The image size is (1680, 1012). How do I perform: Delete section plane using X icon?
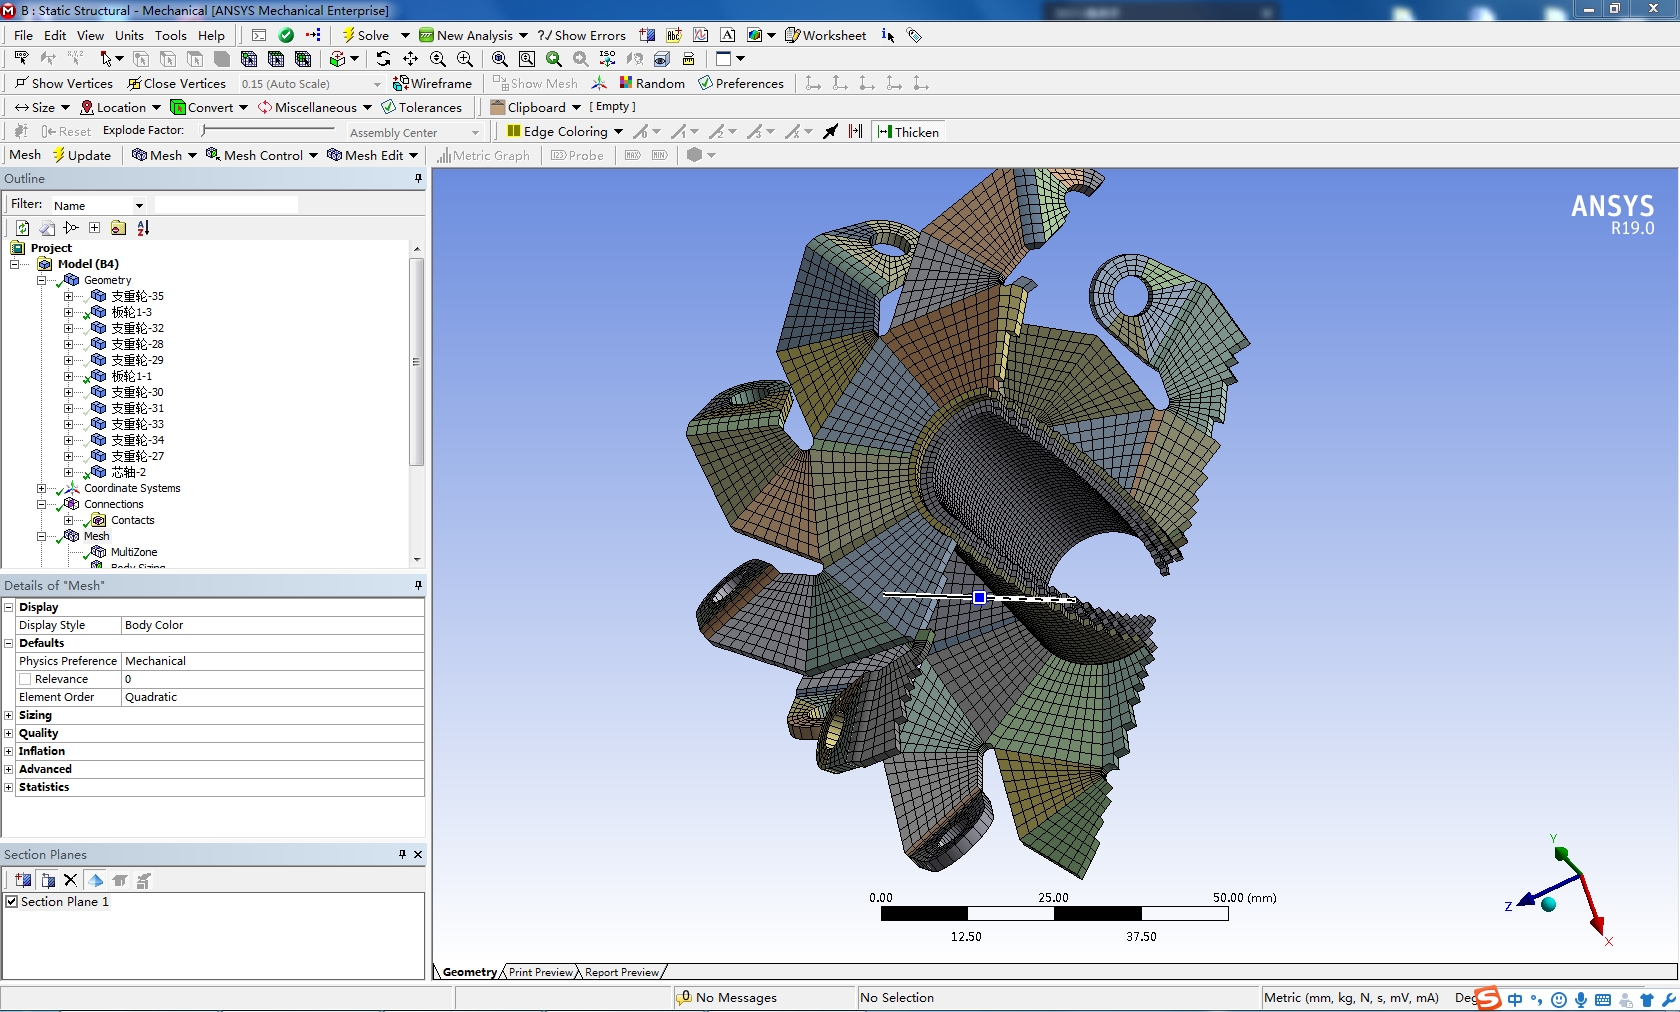tap(70, 881)
